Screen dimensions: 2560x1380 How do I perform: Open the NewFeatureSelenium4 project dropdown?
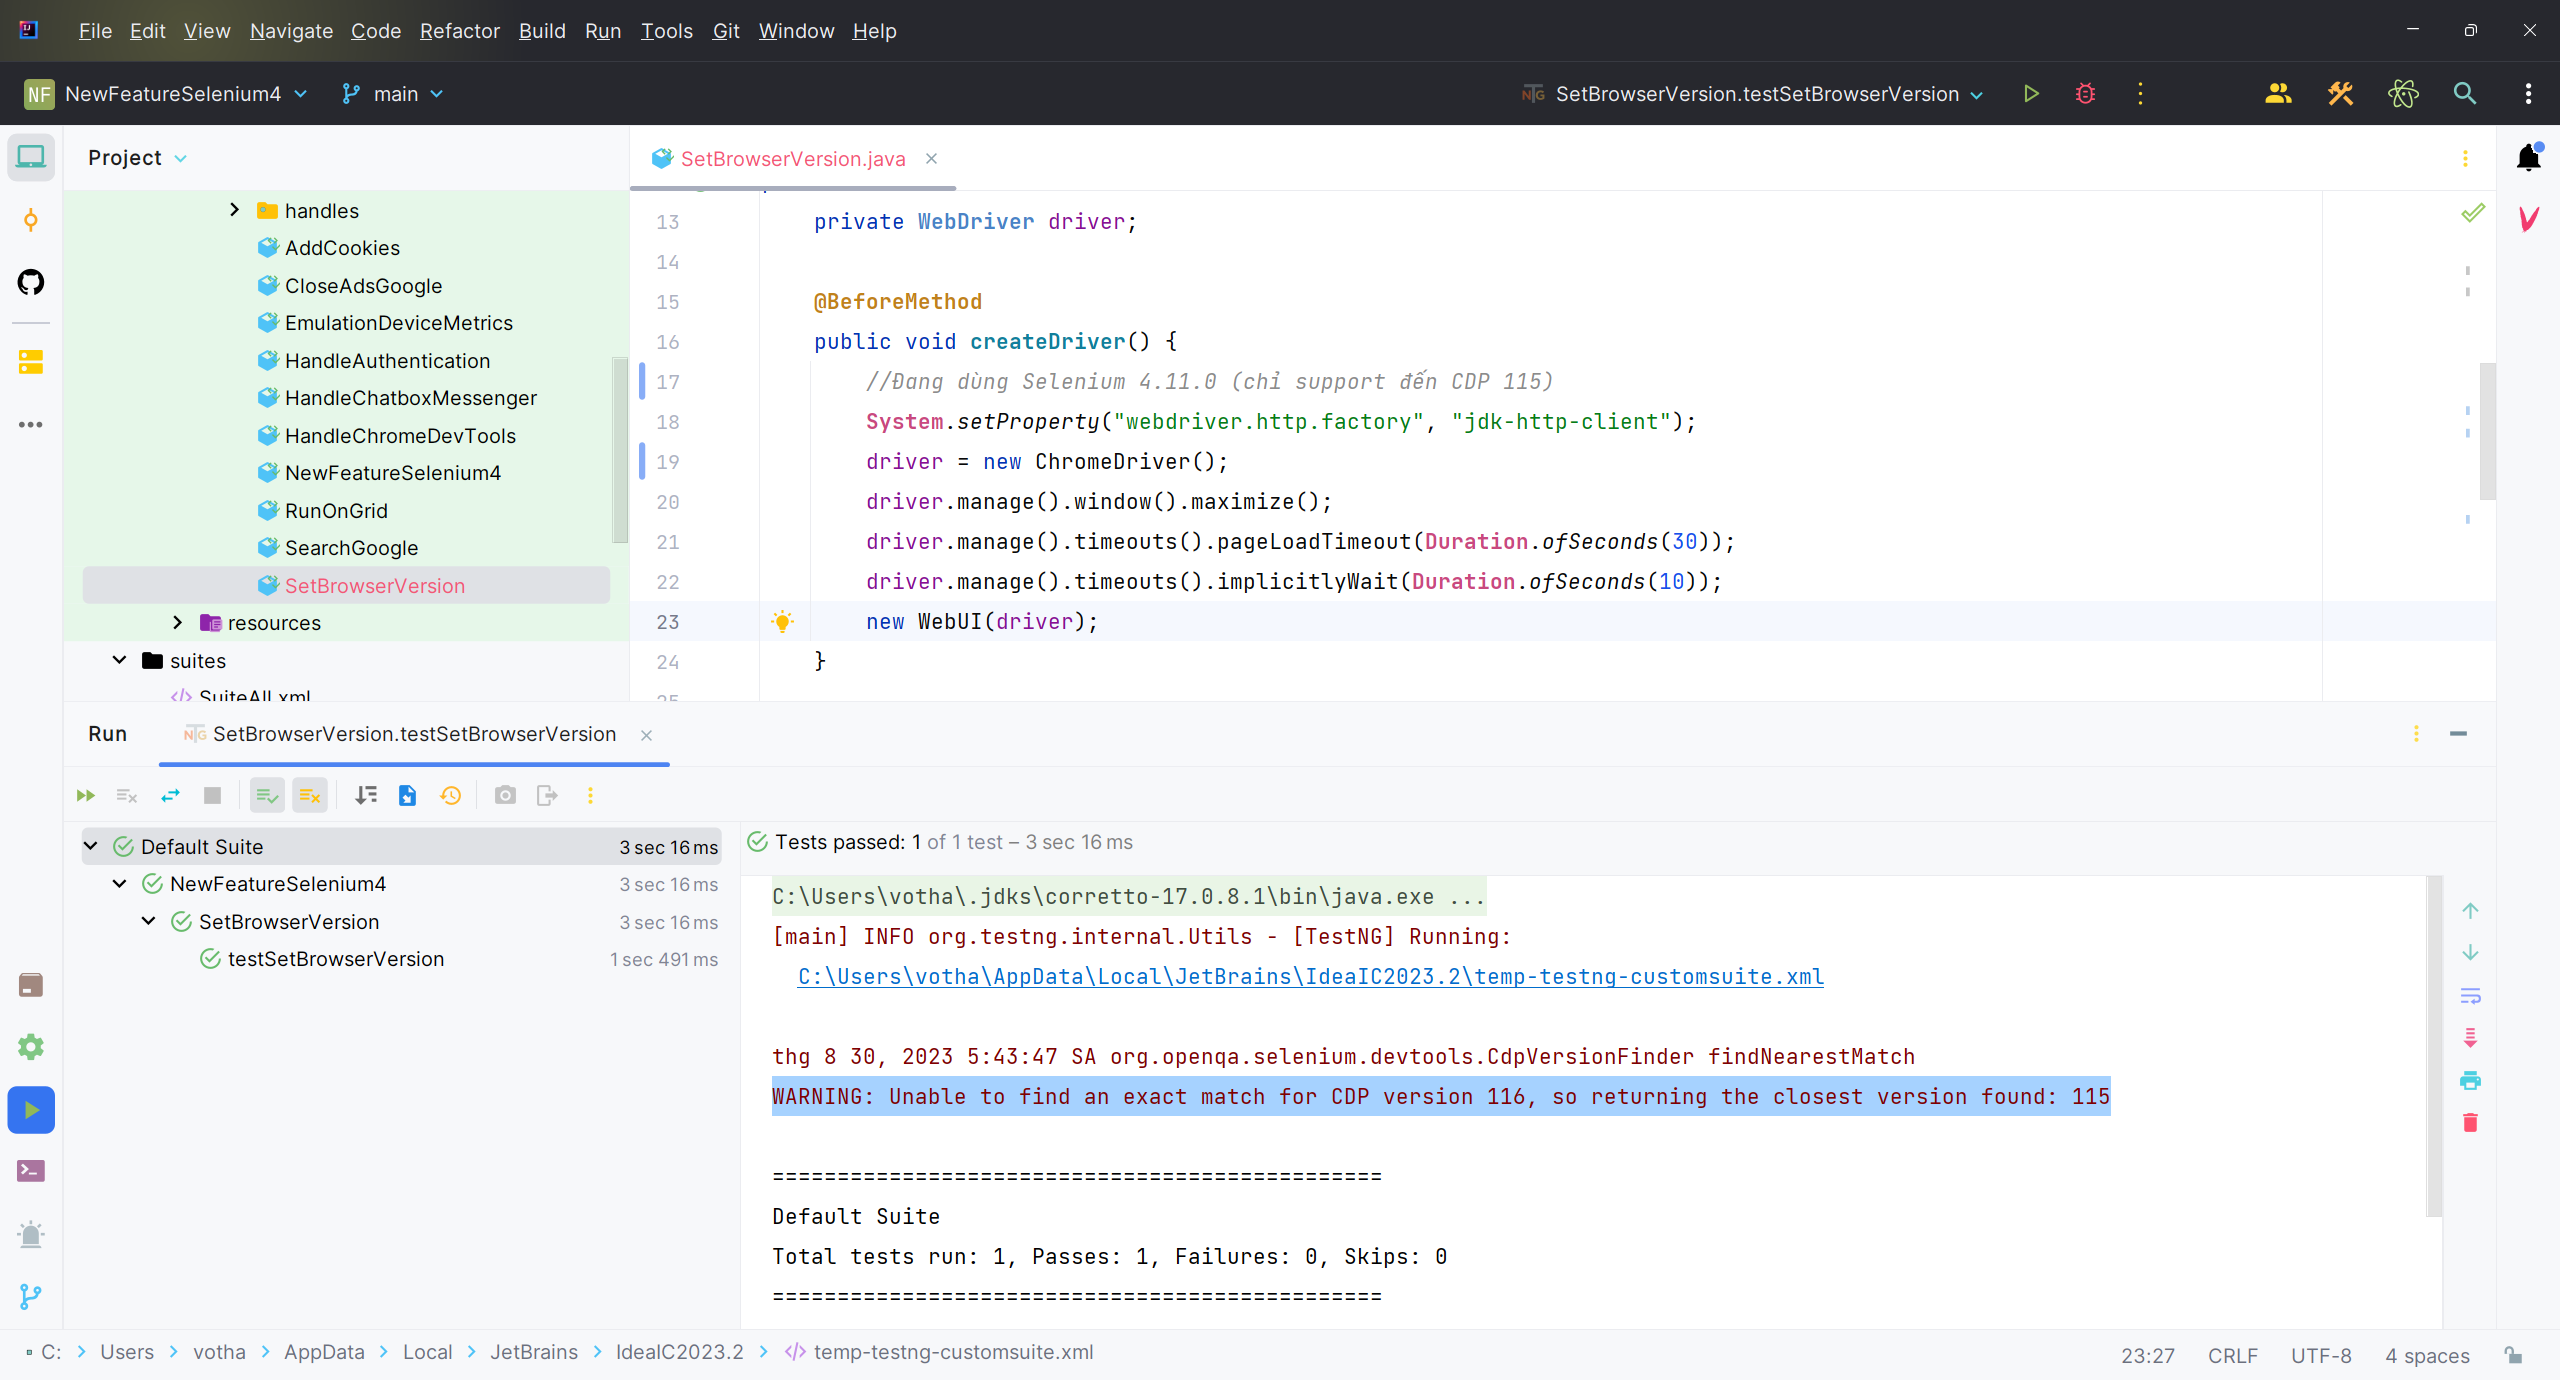click(x=166, y=94)
